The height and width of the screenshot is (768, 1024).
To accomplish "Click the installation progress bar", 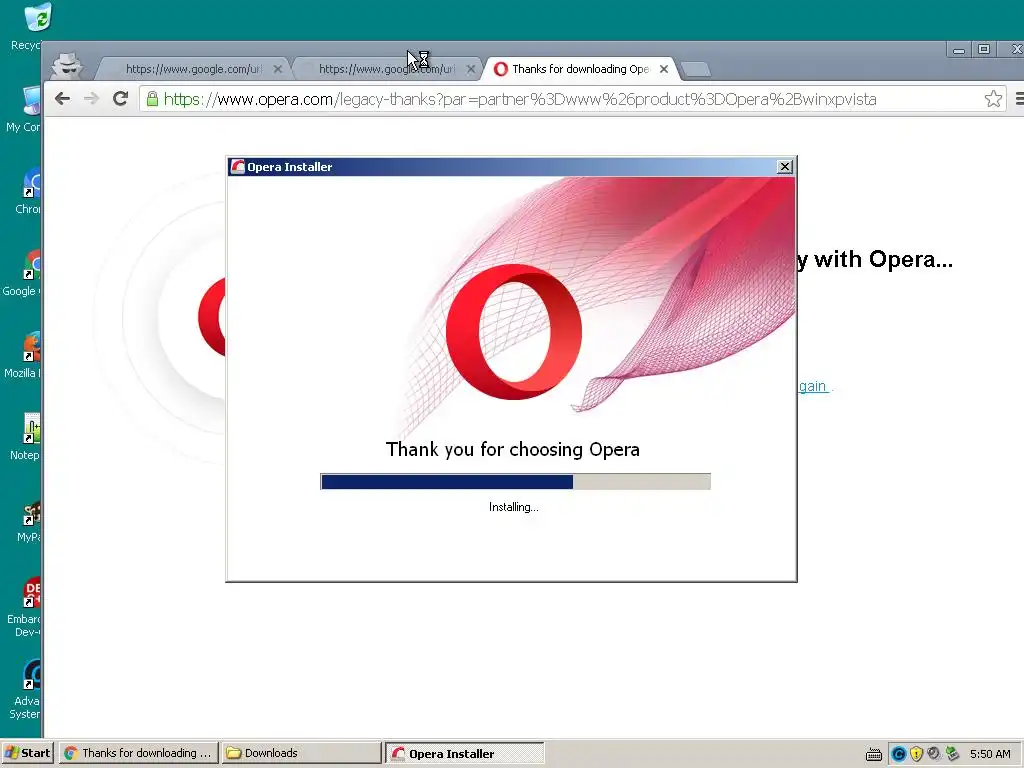I will tap(515, 481).
